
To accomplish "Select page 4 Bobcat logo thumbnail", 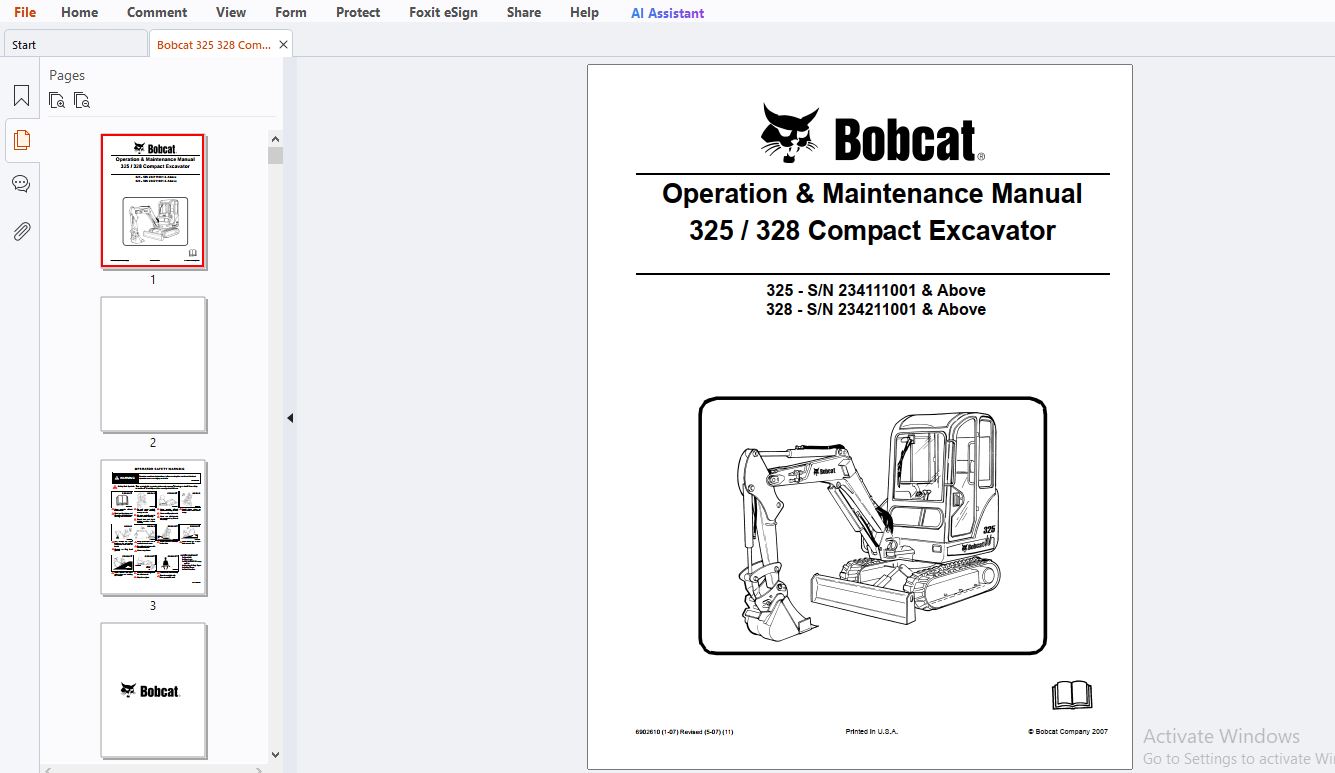I will tap(153, 690).
